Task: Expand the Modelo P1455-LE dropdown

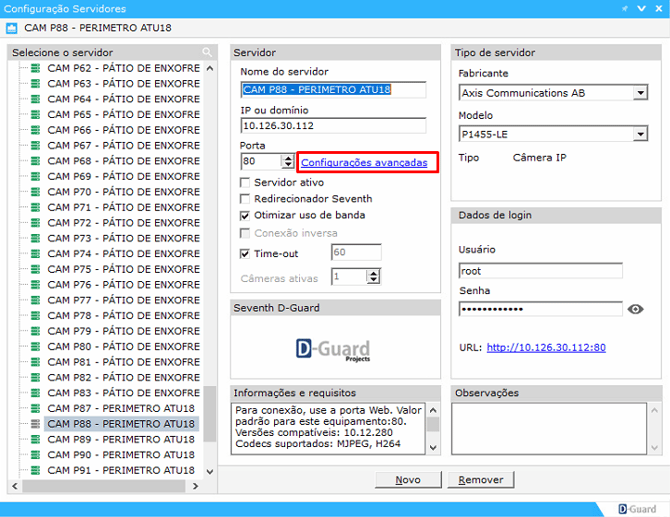Action: [640, 134]
